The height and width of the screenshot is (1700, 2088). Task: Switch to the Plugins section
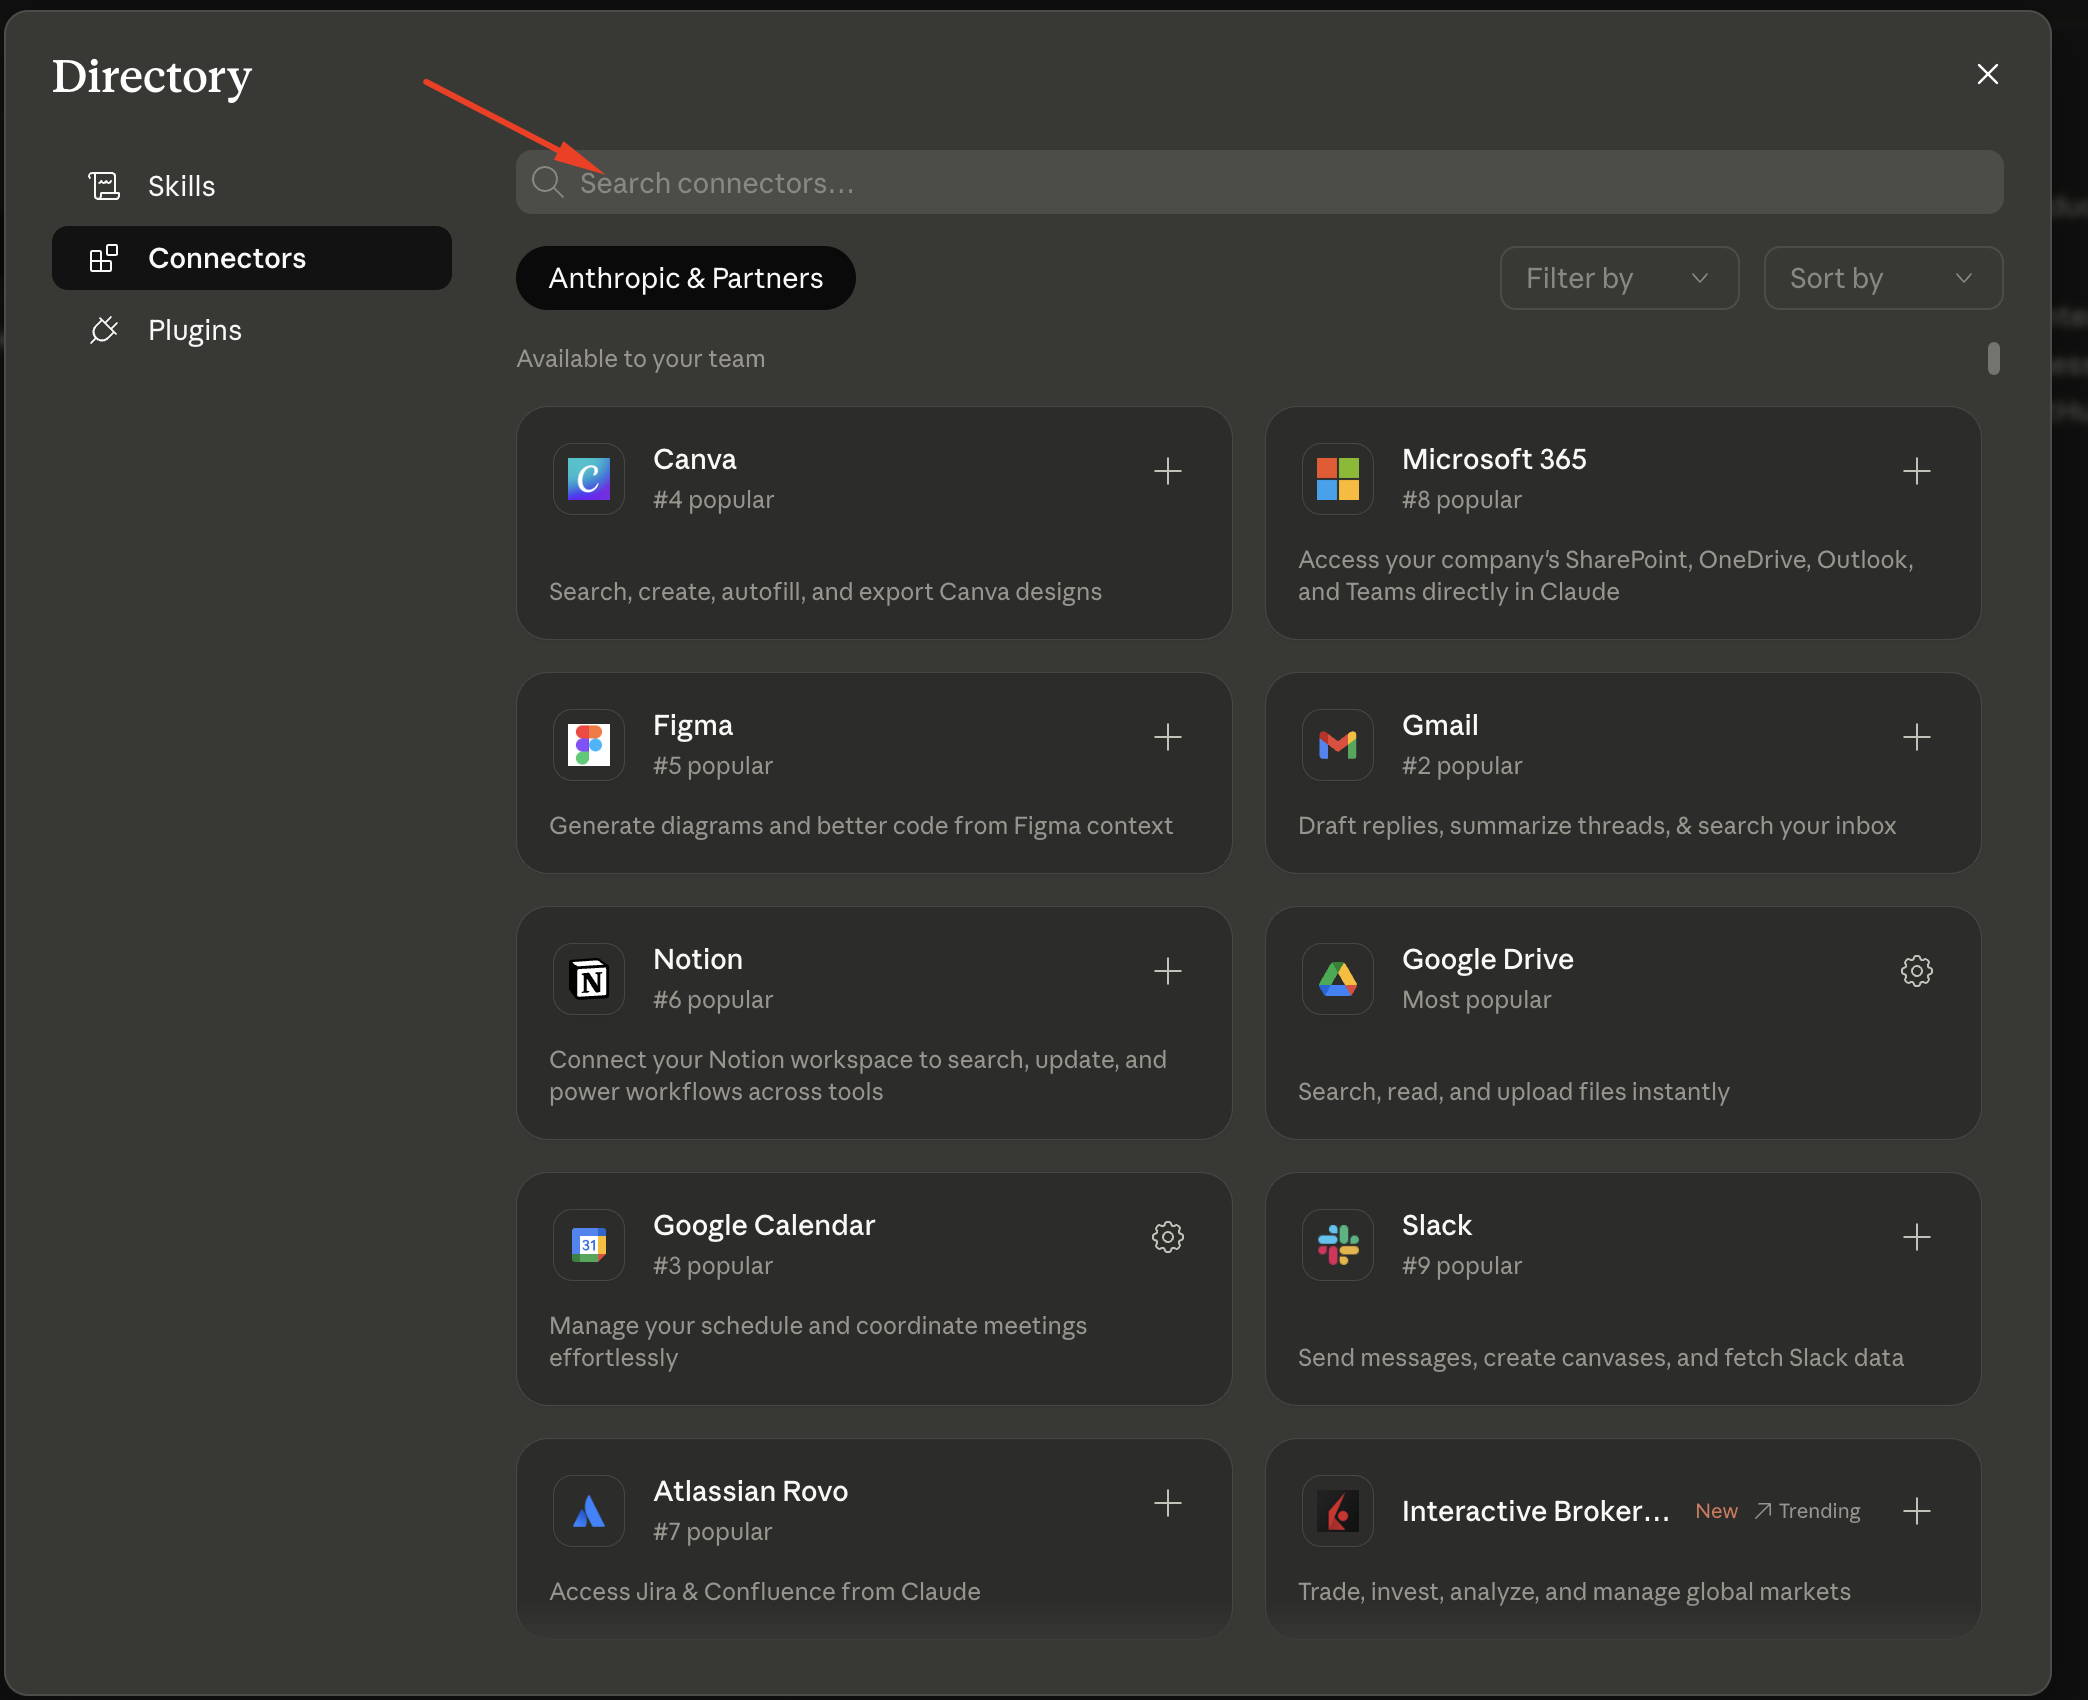[x=252, y=330]
